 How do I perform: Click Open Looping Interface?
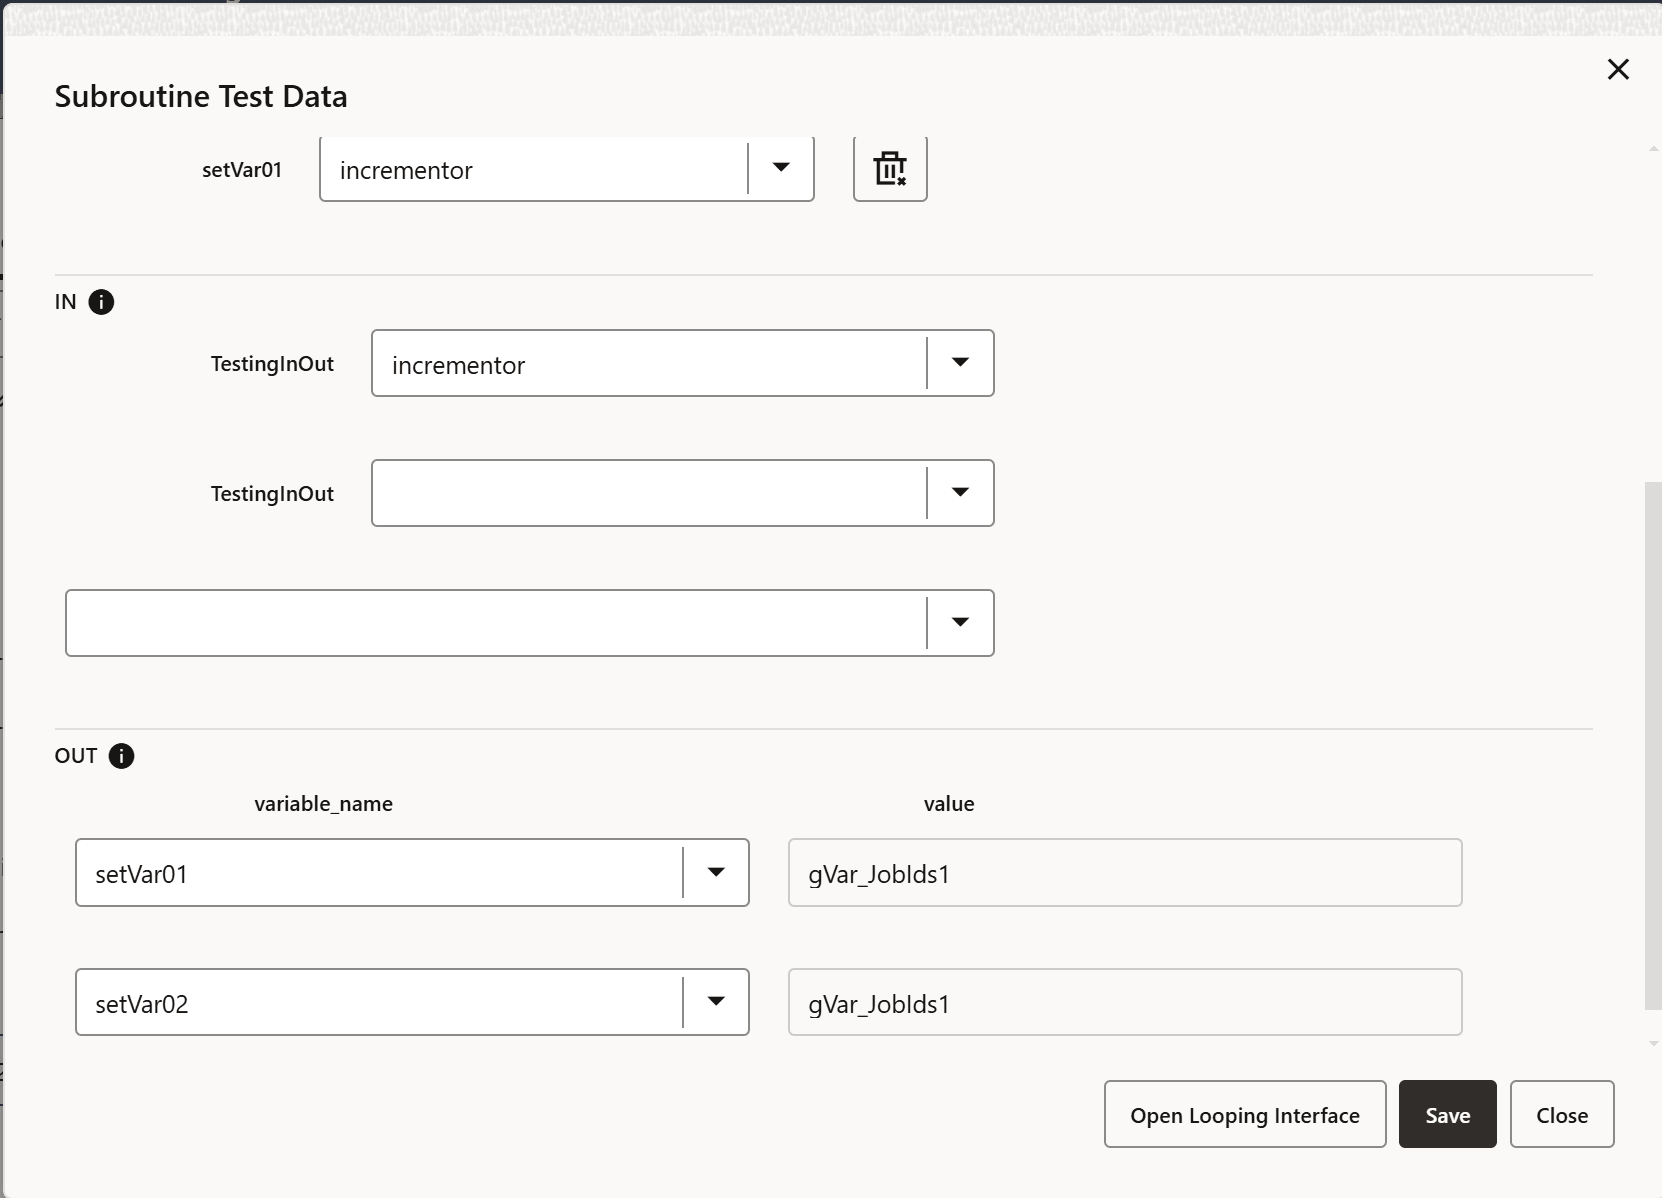1244,1114
